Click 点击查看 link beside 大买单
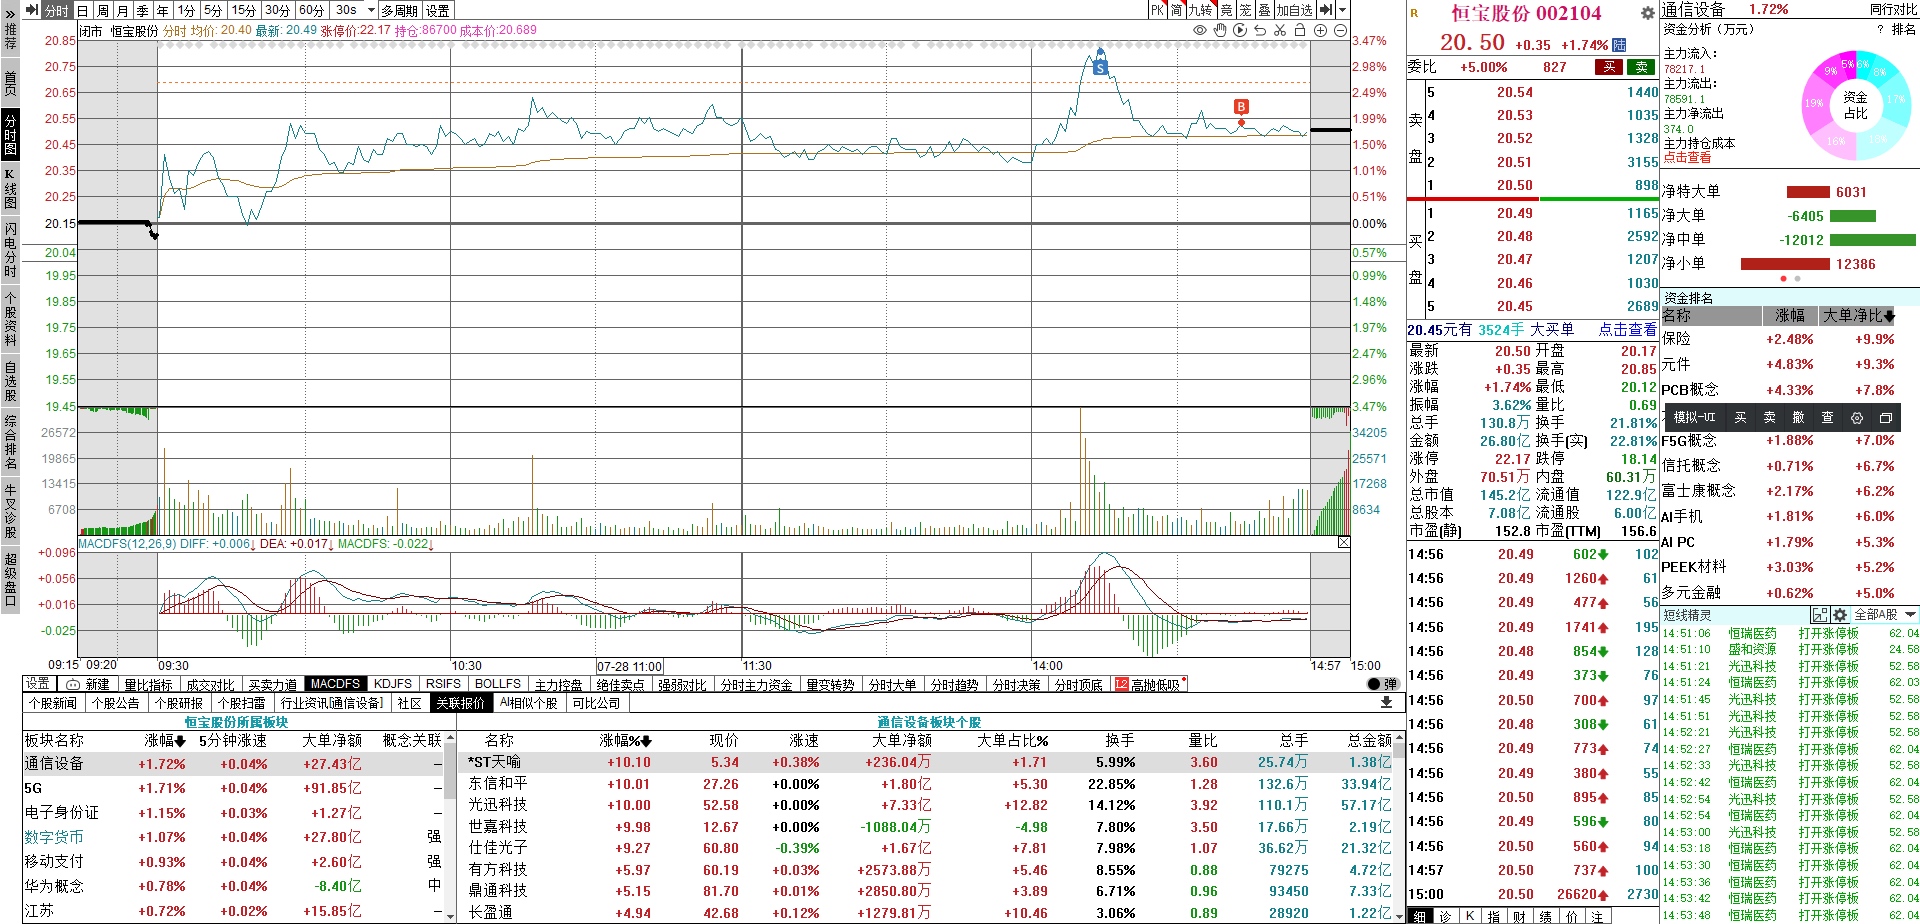The width and height of the screenshot is (1920, 924). (x=1627, y=329)
